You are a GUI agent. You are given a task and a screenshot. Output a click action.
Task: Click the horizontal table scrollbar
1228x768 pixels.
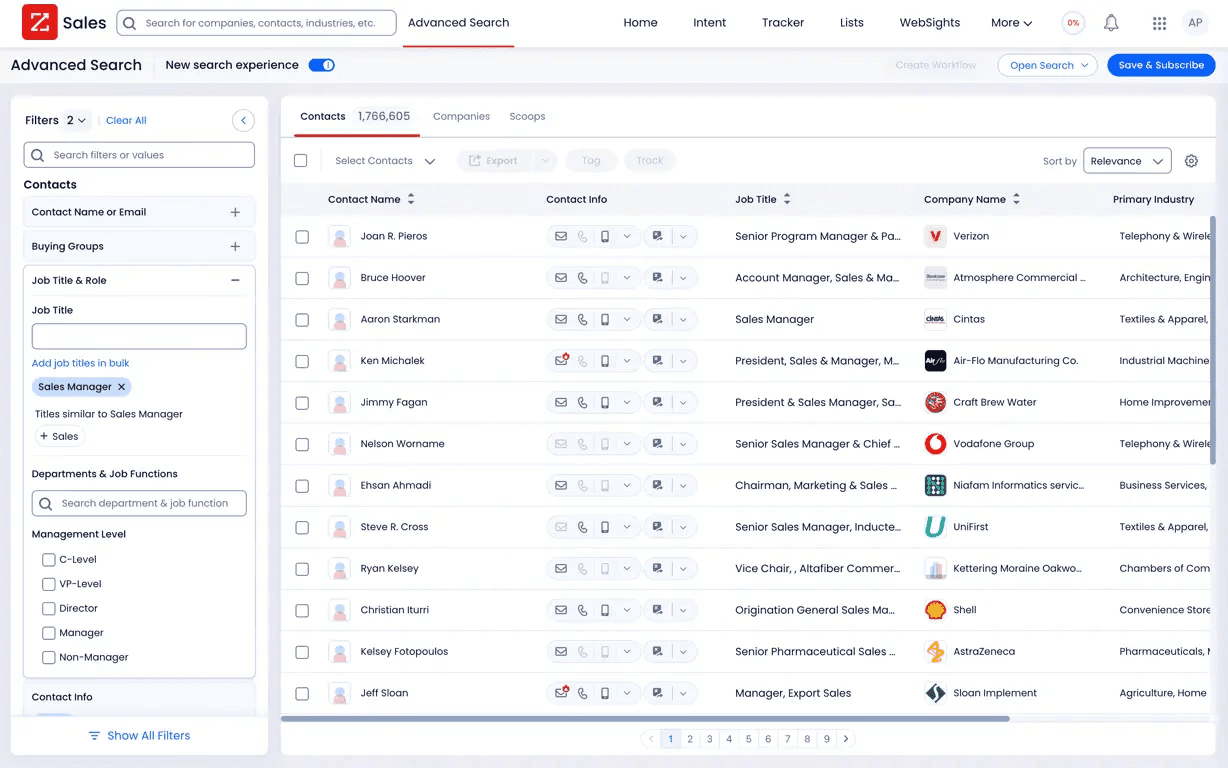click(x=645, y=718)
